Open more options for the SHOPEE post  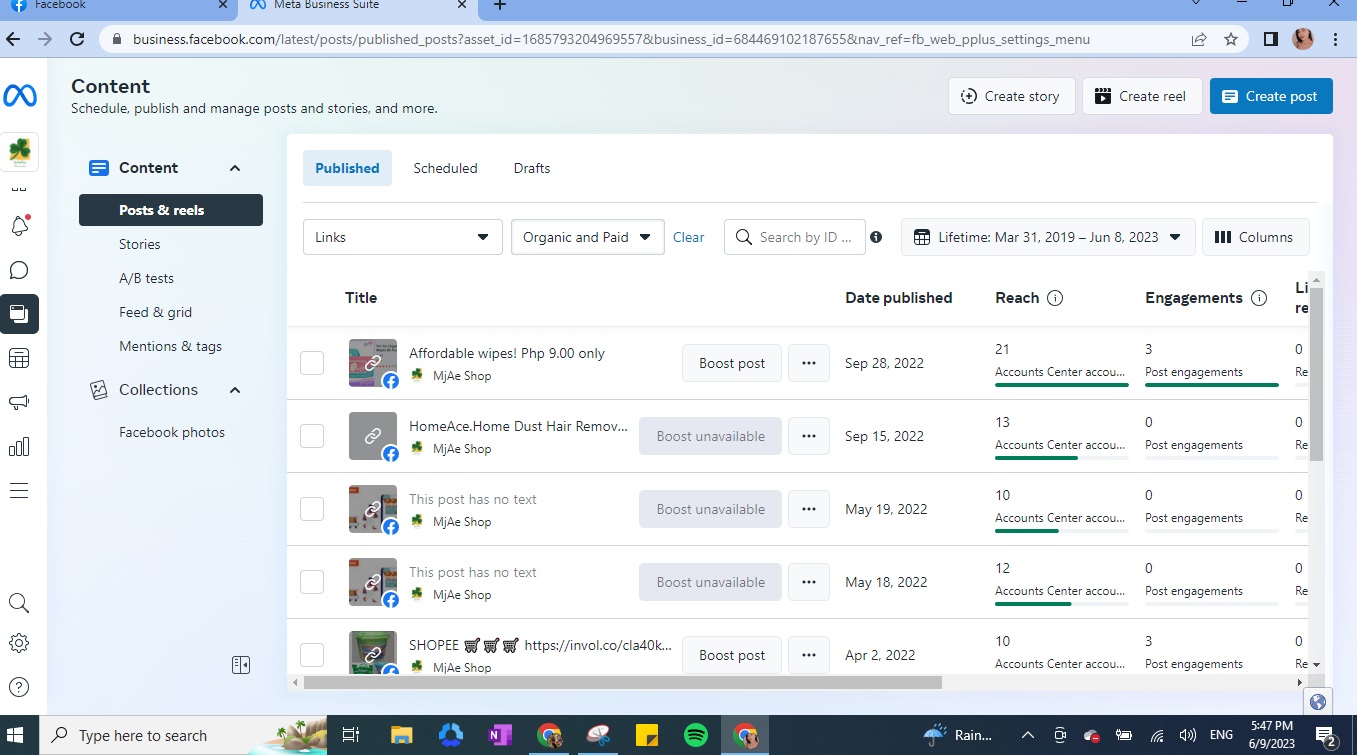809,655
